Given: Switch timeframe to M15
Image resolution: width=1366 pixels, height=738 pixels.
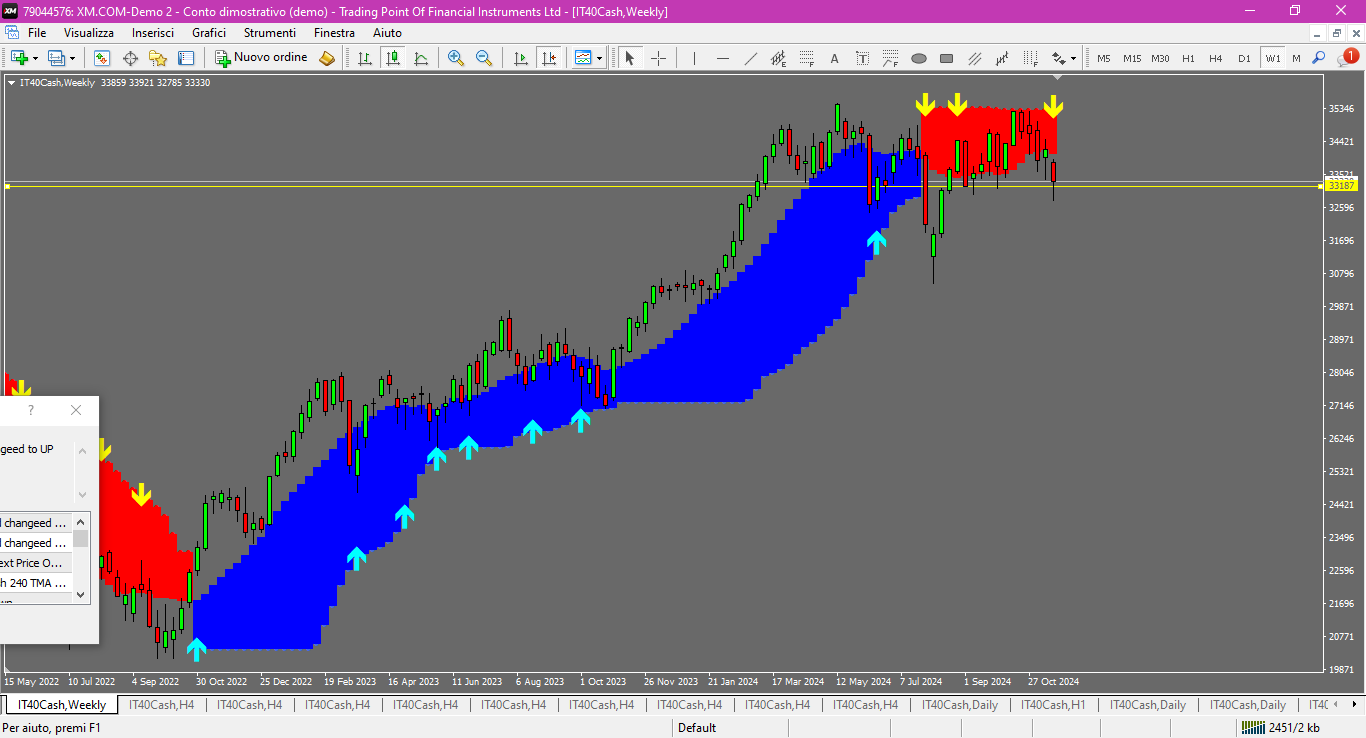Looking at the screenshot, I should coord(1131,58).
